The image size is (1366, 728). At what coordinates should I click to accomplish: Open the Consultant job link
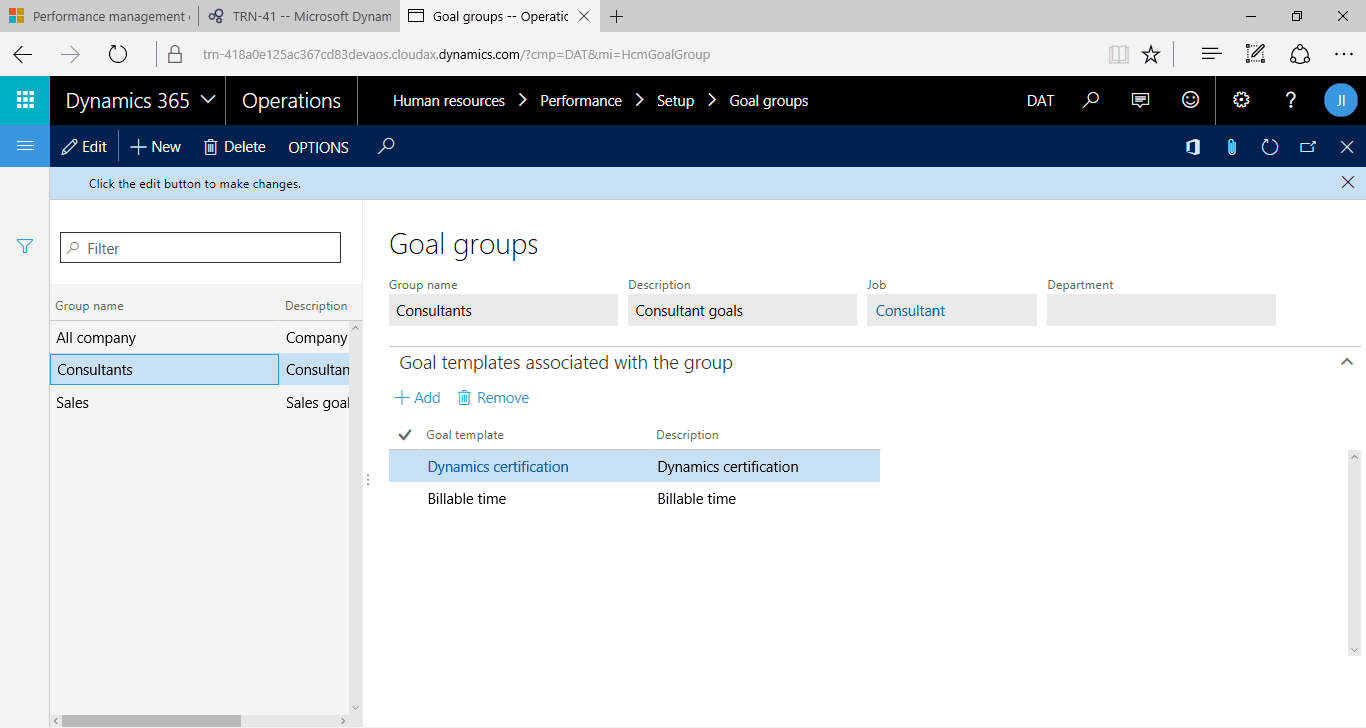(910, 311)
